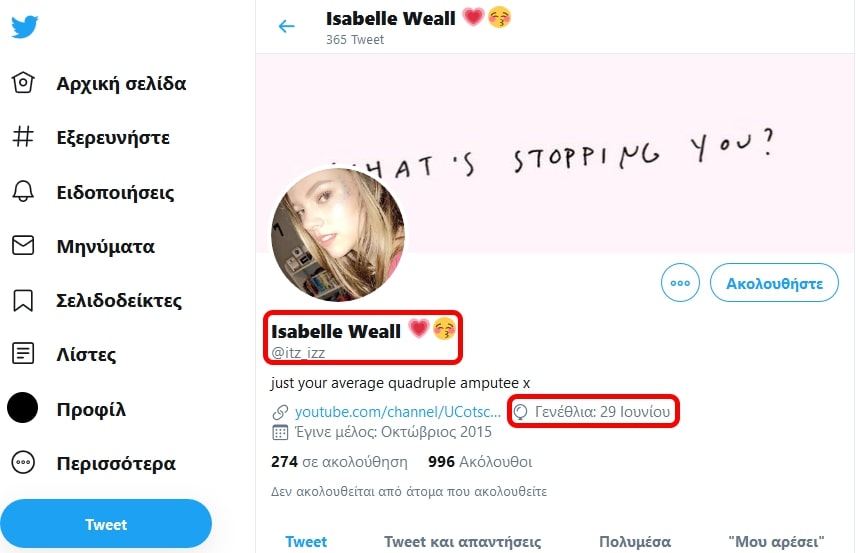Switch to the Tweet και απαντήσεις tab

click(462, 542)
